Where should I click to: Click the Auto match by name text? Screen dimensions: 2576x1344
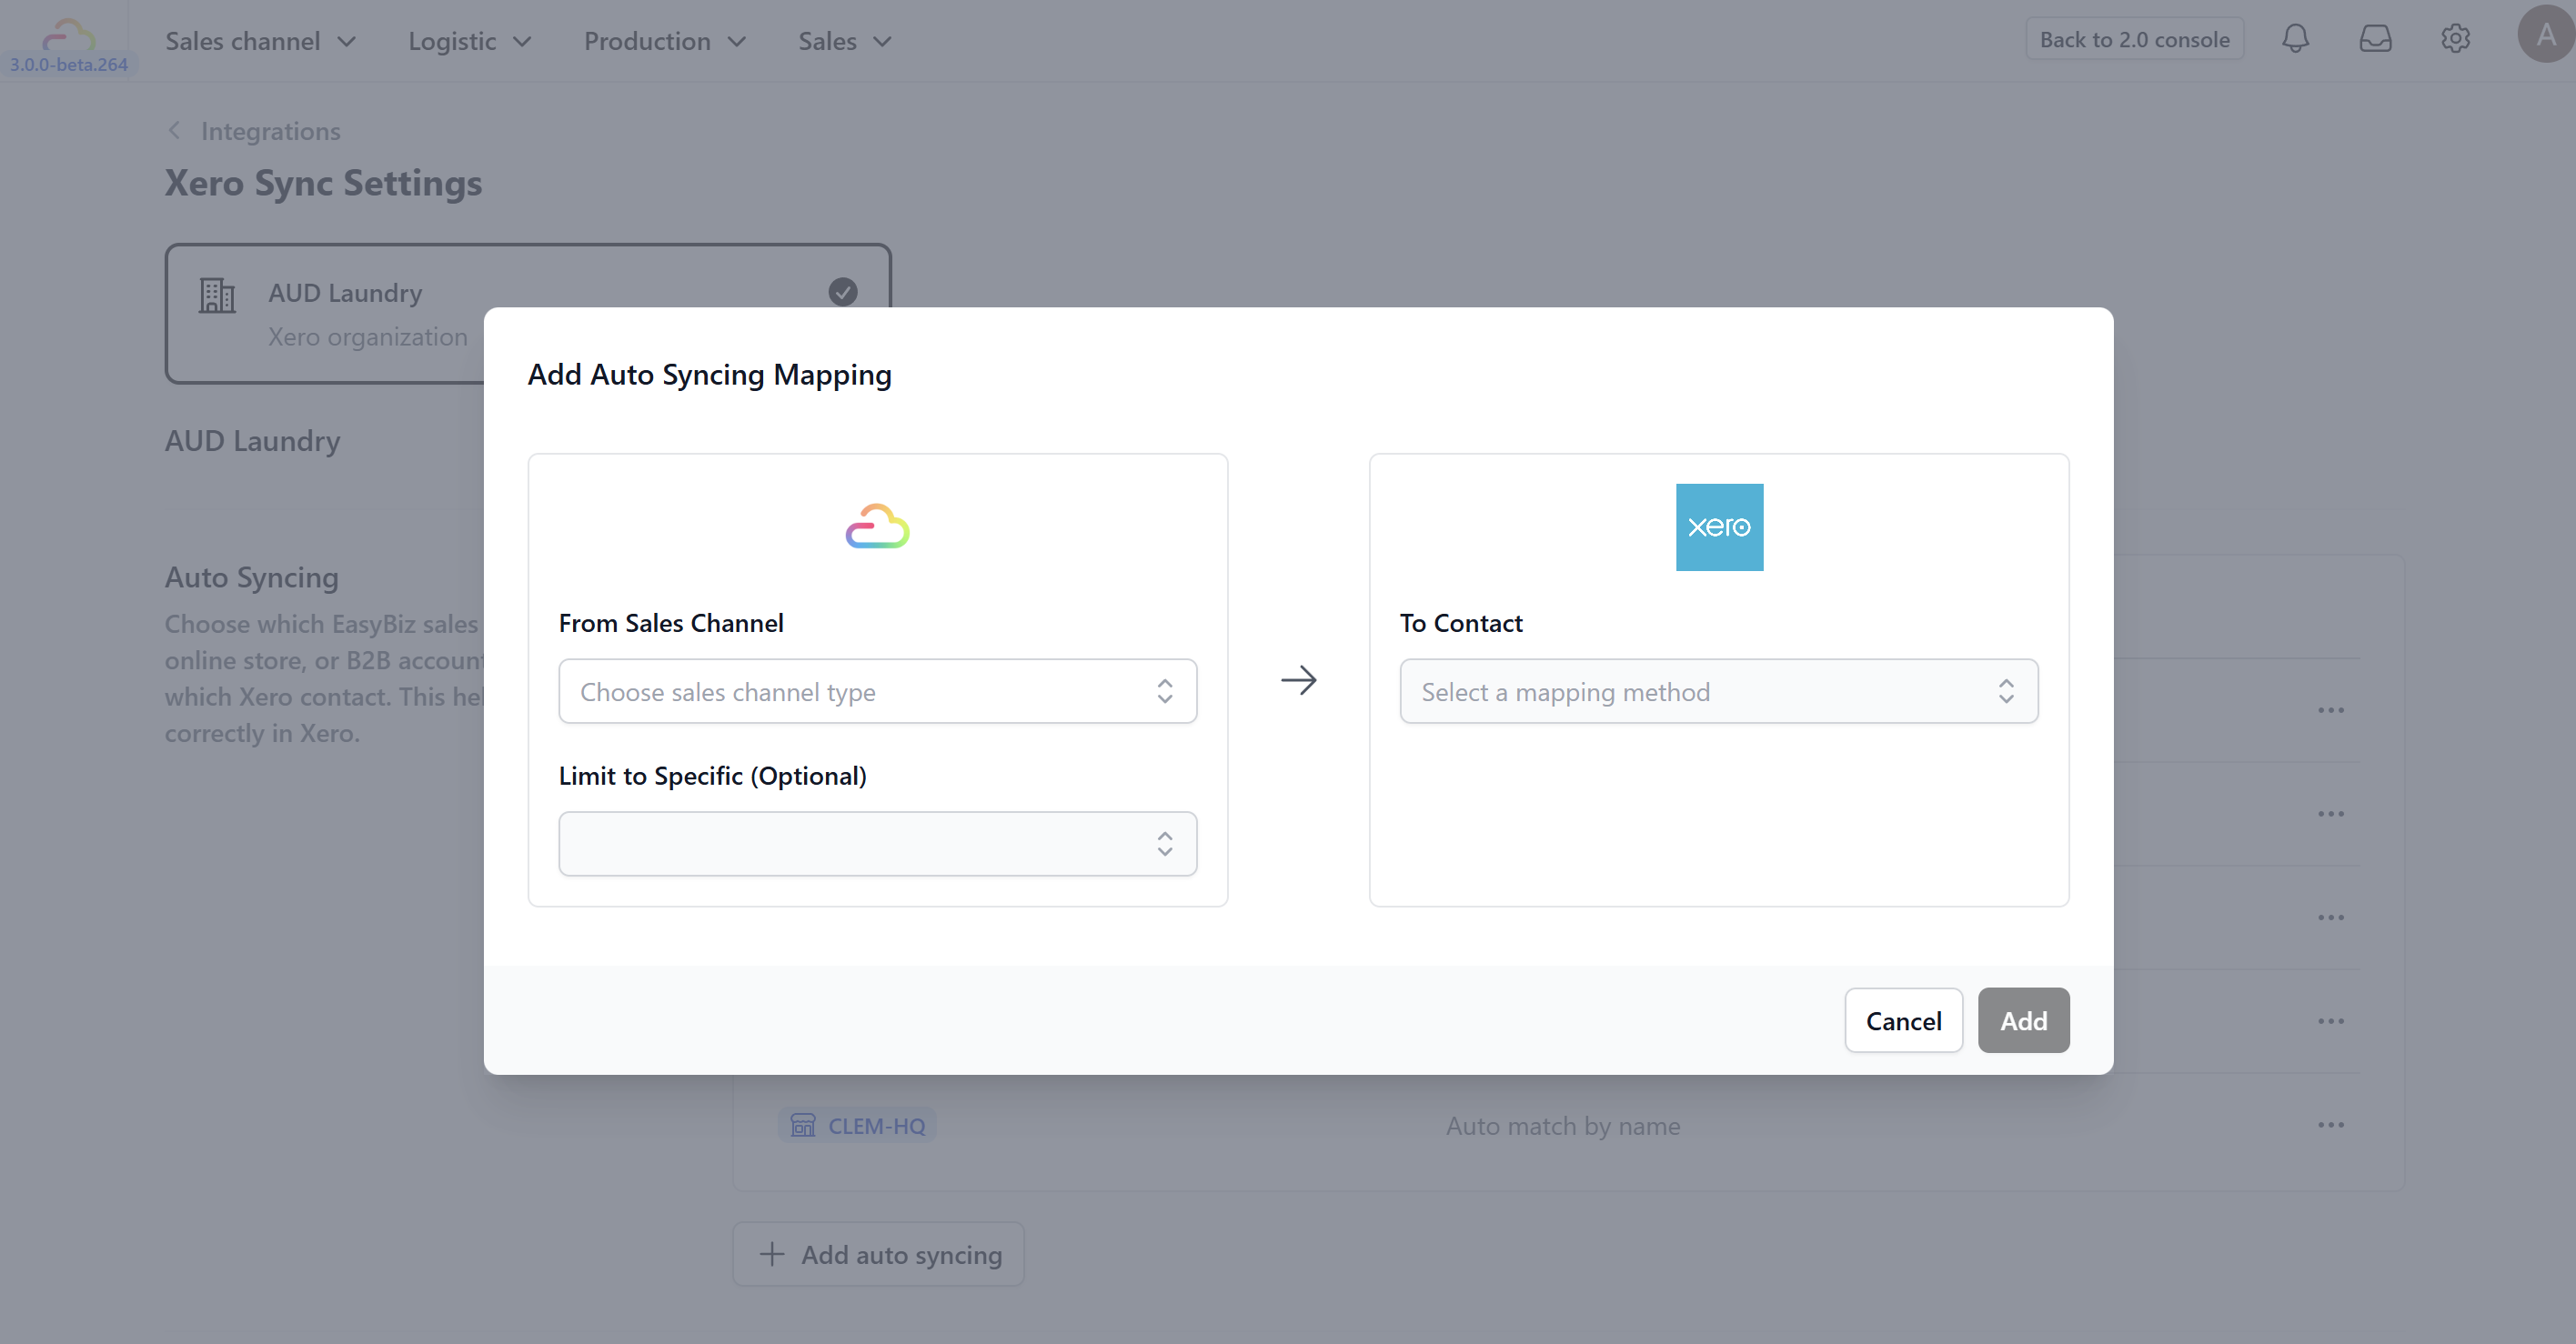click(x=1562, y=1126)
